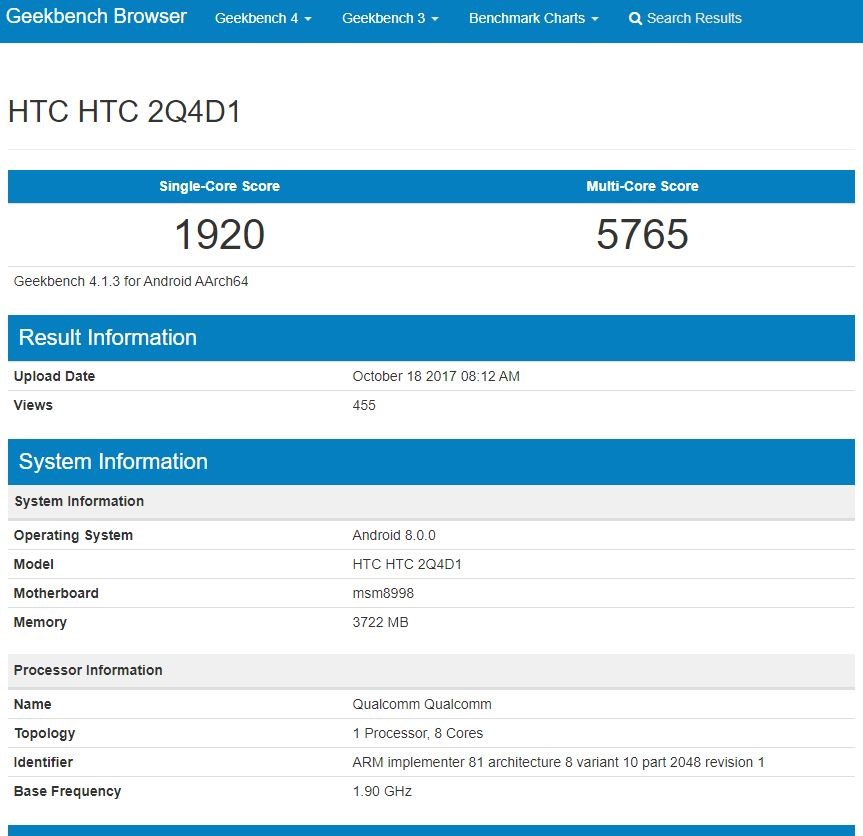Select the single-core score value 1920

219,235
